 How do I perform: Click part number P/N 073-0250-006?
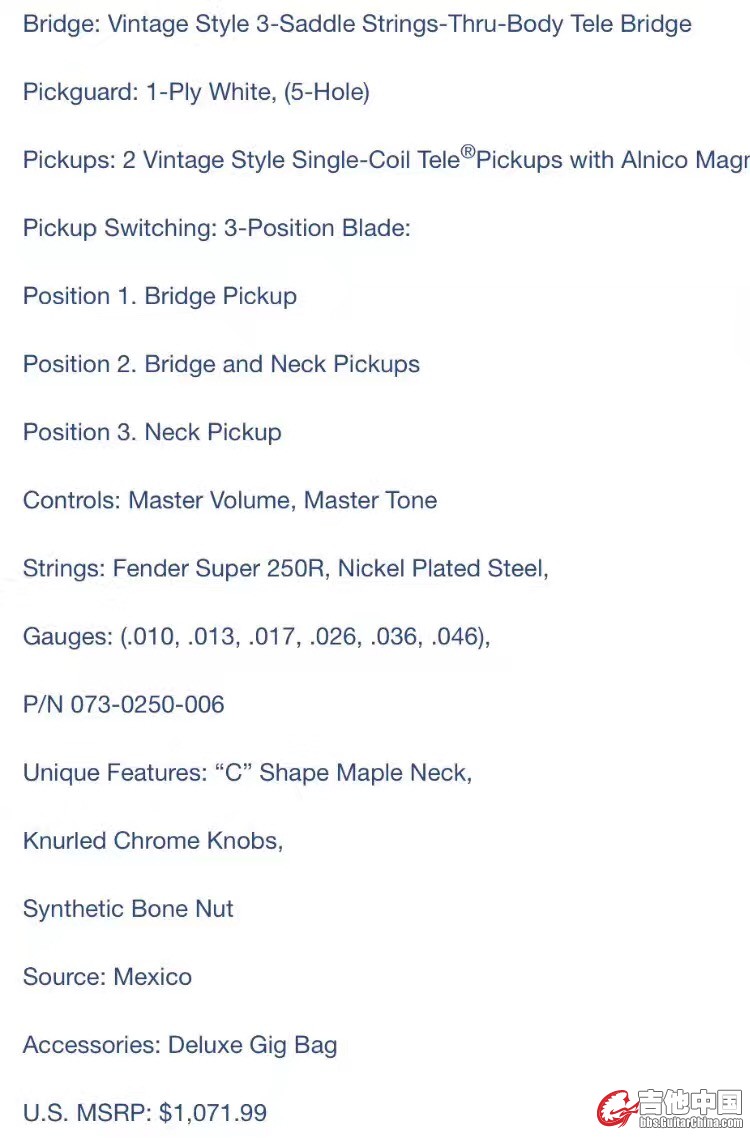tap(124, 704)
